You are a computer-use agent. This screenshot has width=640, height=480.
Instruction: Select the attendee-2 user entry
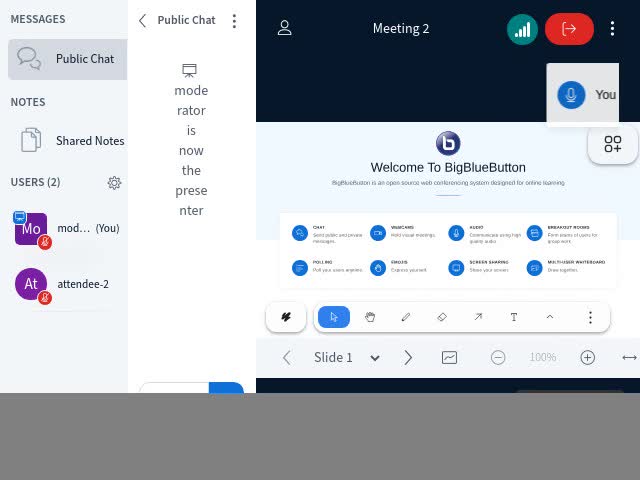point(68,284)
